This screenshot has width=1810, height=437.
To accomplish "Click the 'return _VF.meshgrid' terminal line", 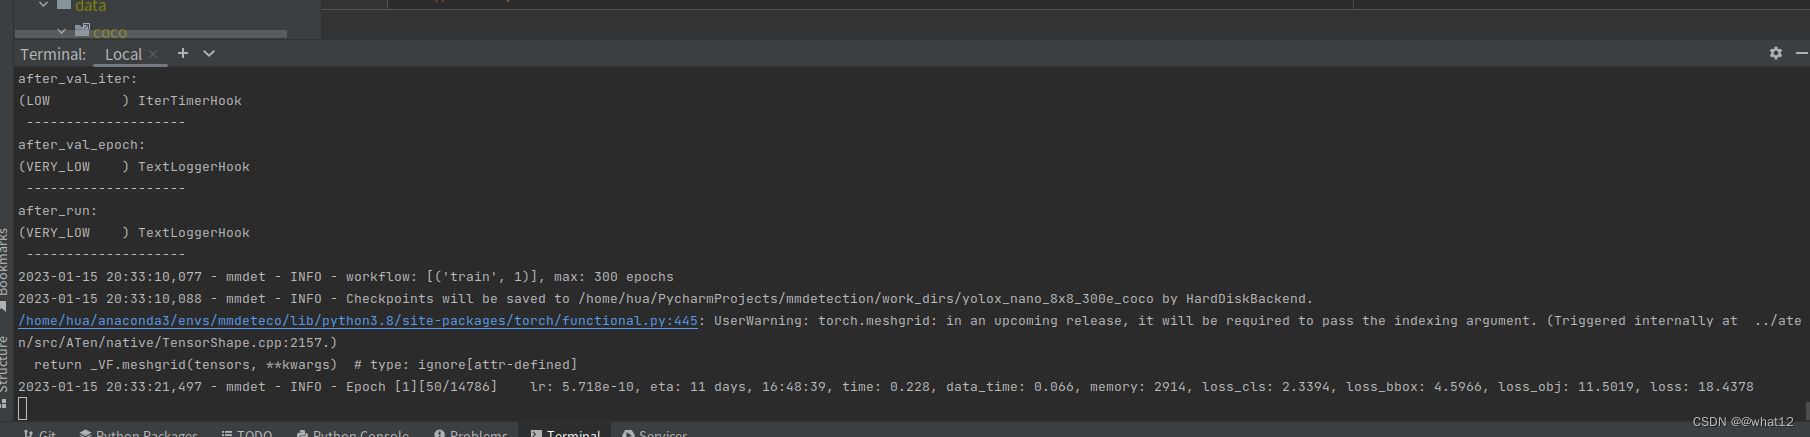I will pyautogui.click(x=306, y=365).
